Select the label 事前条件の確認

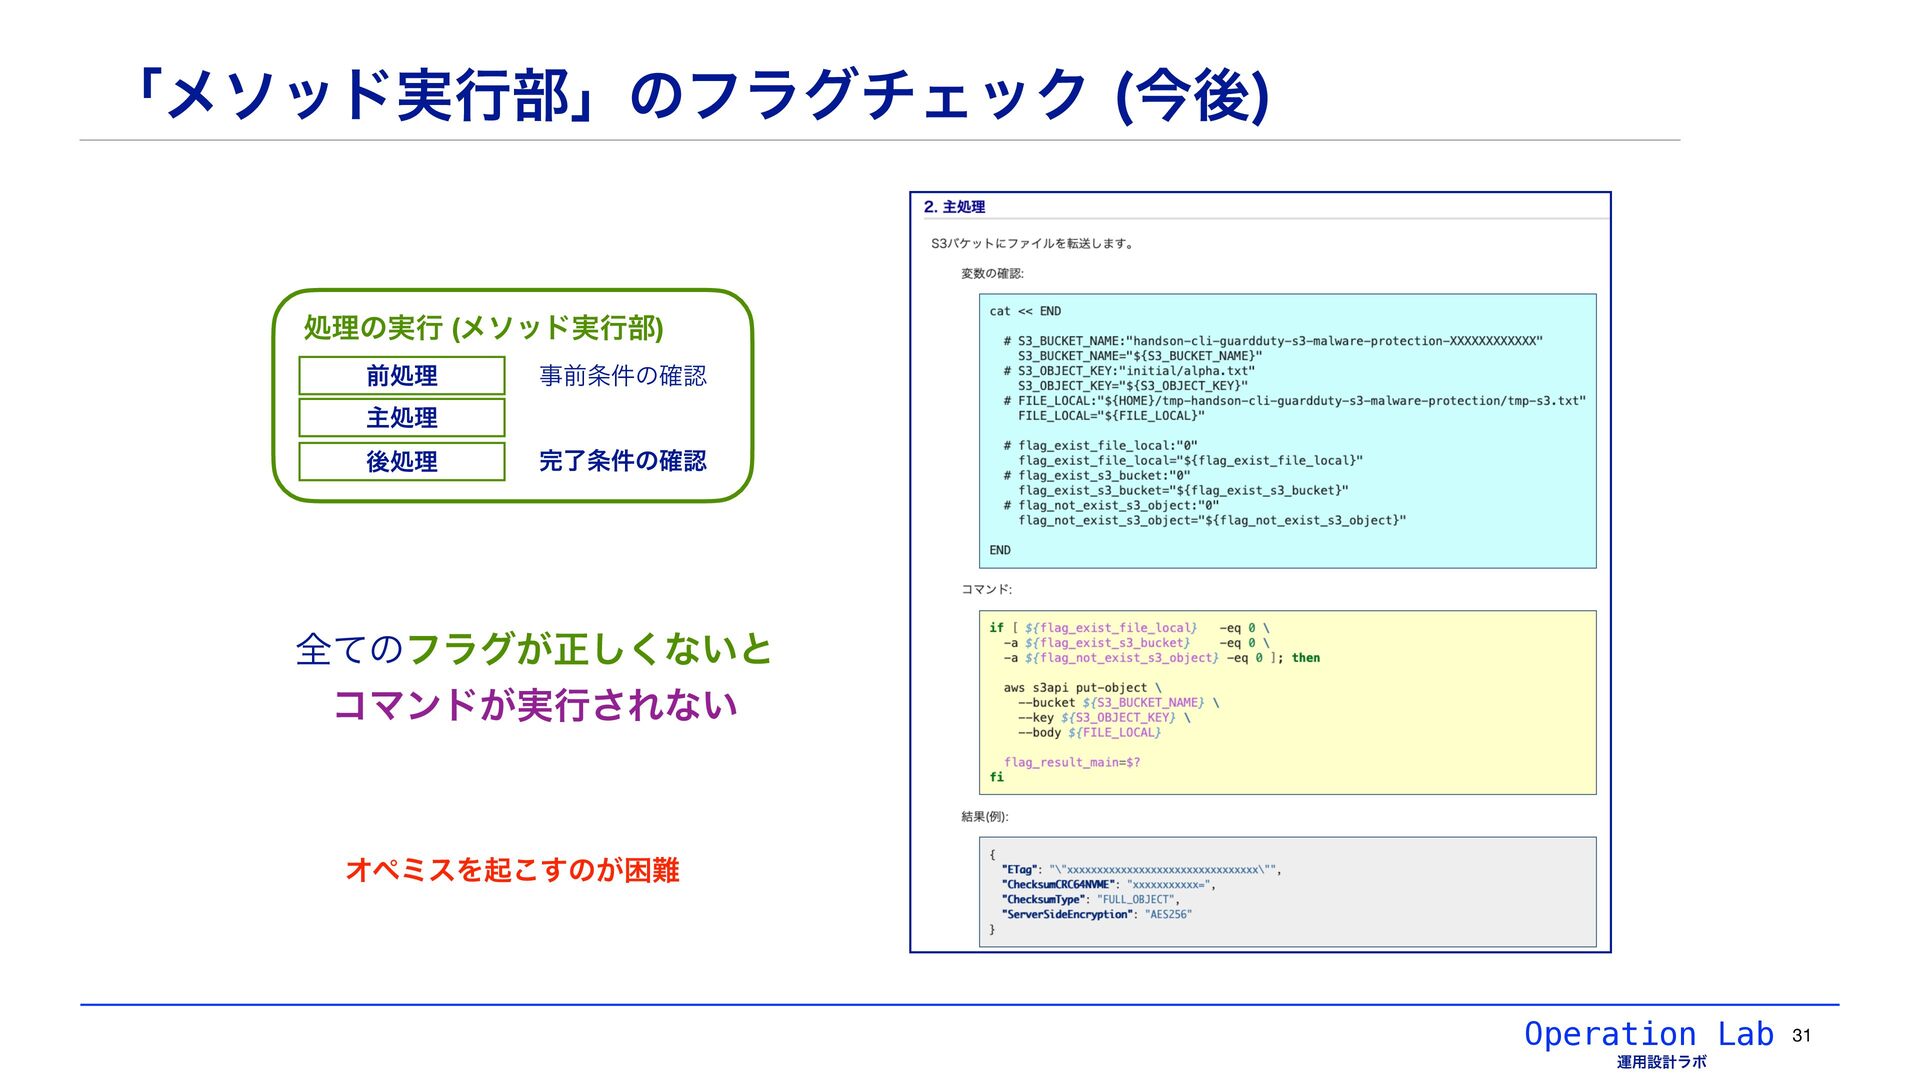[x=623, y=376]
